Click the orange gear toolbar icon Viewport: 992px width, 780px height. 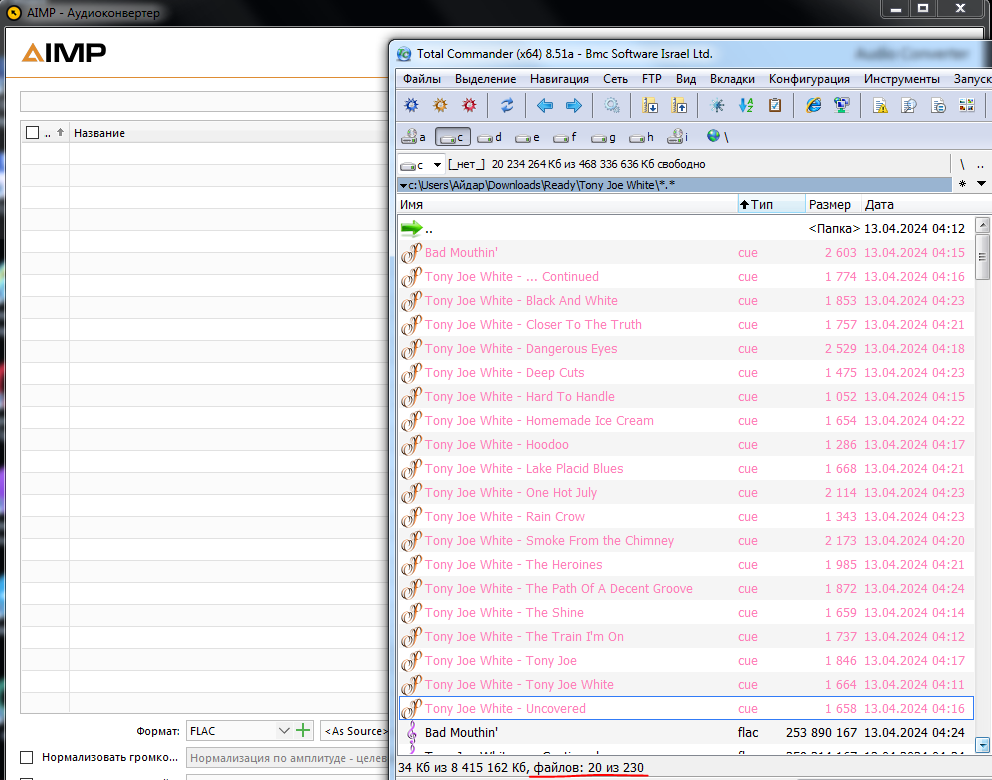(x=440, y=105)
